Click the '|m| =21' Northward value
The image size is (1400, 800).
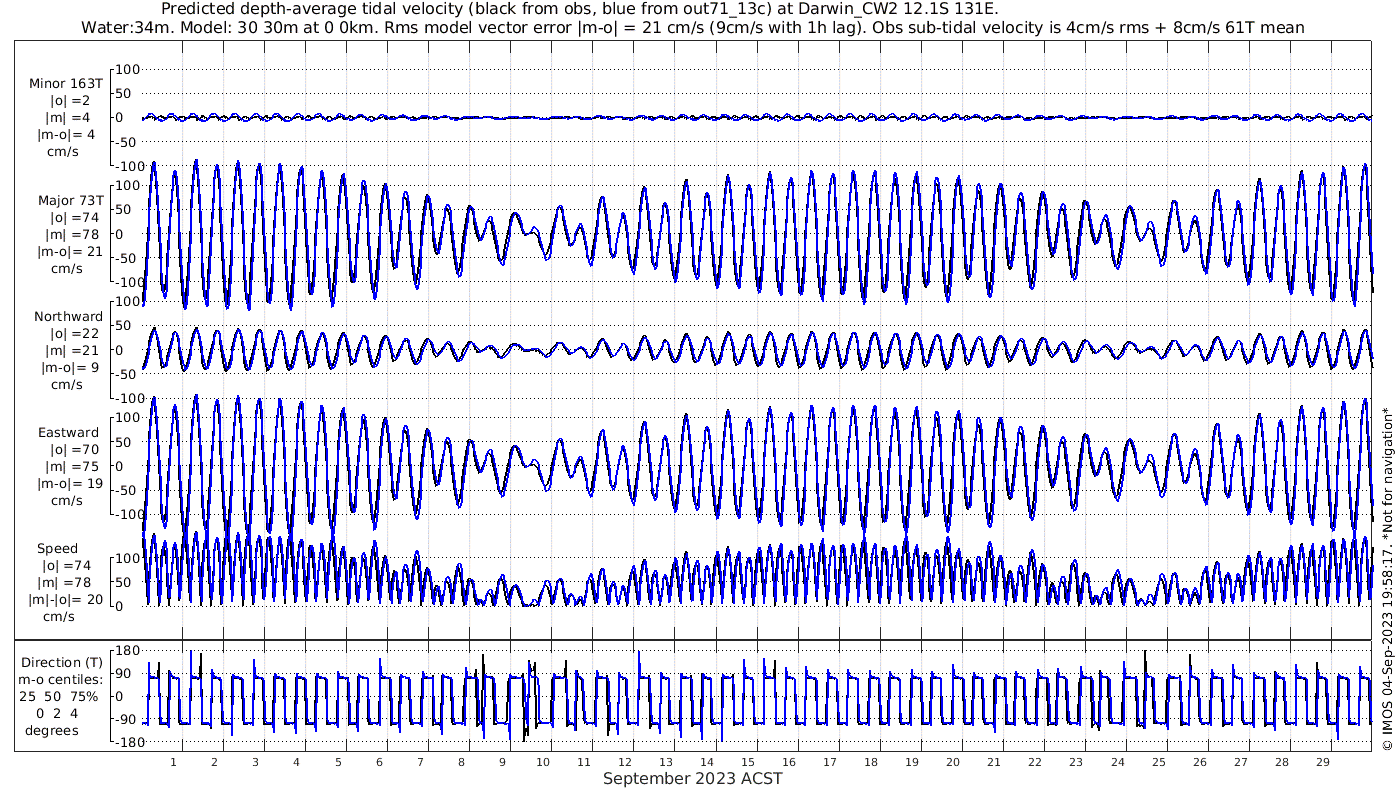[x=74, y=350]
